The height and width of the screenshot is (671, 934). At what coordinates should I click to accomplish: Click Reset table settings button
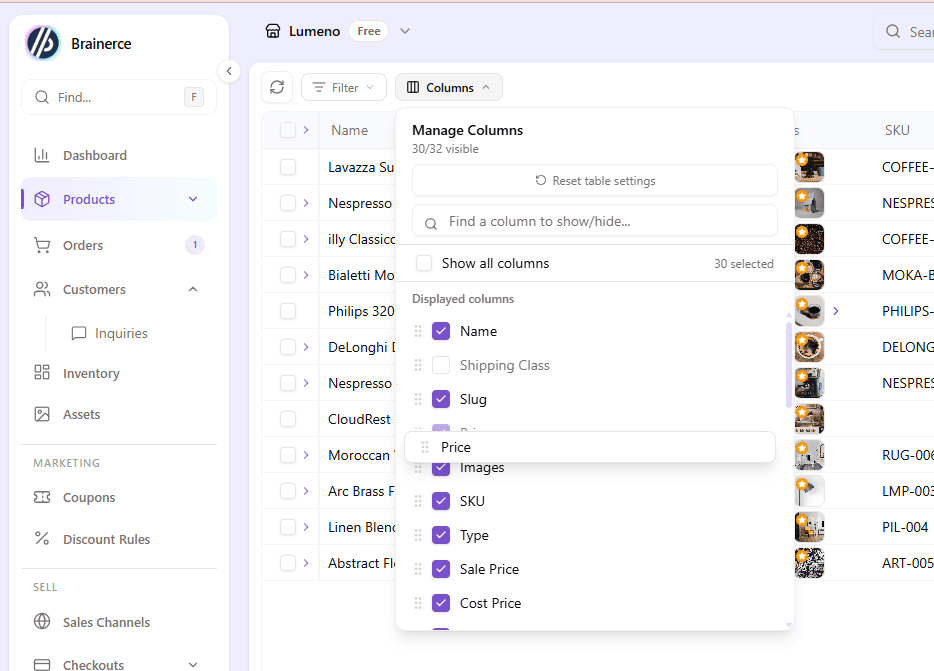pos(594,181)
